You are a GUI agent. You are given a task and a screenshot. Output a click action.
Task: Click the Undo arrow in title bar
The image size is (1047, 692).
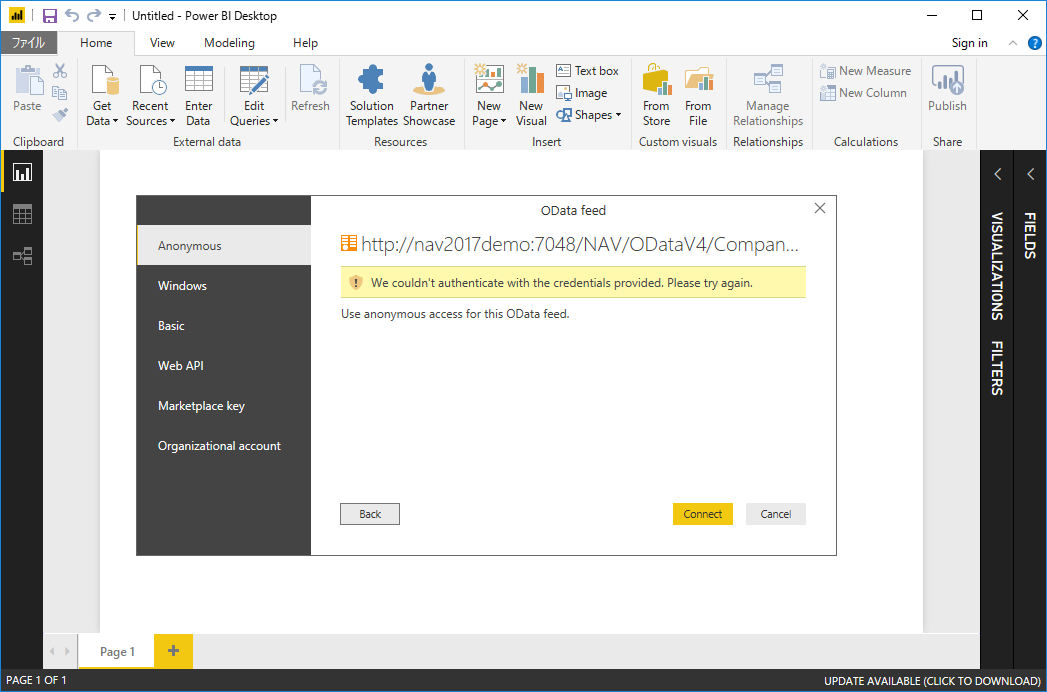coord(71,15)
